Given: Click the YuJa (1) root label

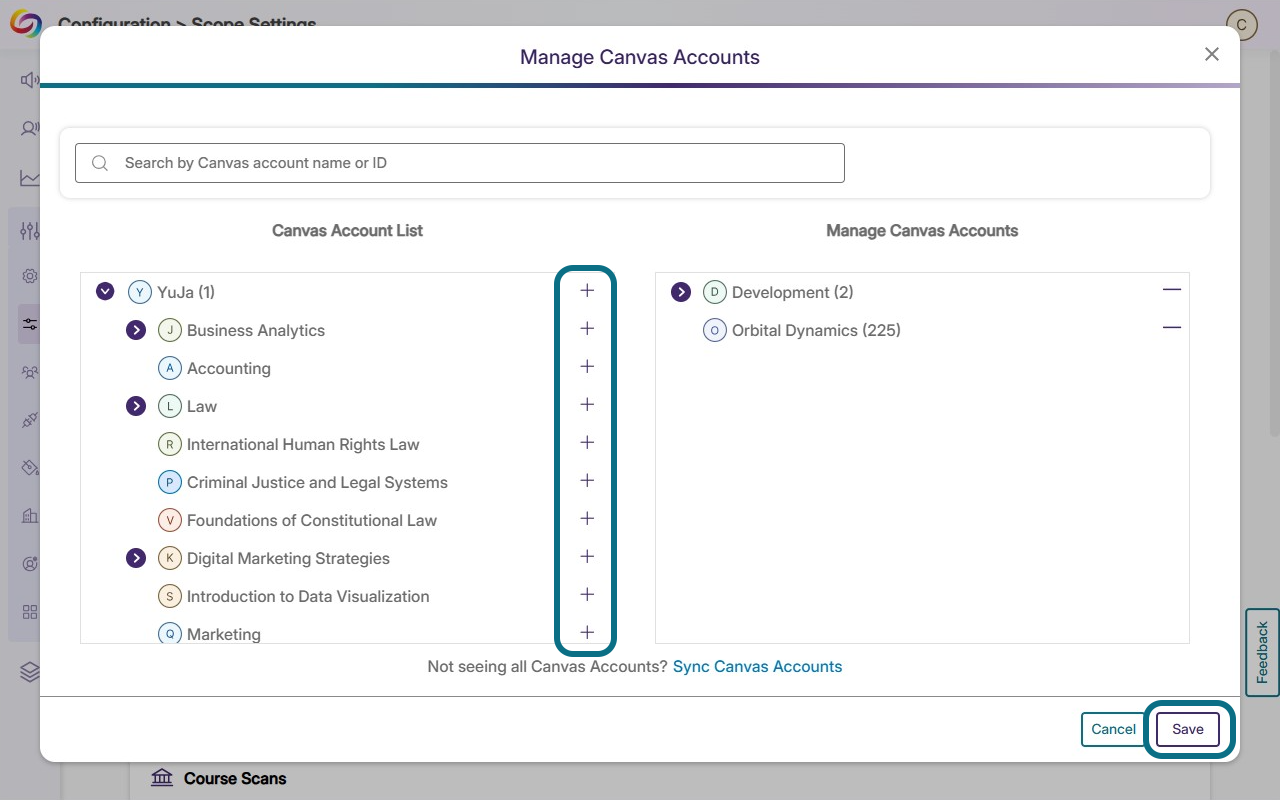Looking at the screenshot, I should 186,292.
